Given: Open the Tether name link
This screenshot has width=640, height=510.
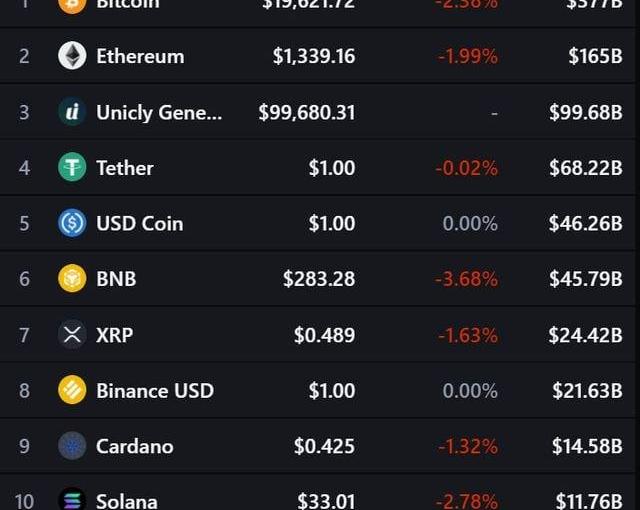Looking at the screenshot, I should pyautogui.click(x=125, y=168).
